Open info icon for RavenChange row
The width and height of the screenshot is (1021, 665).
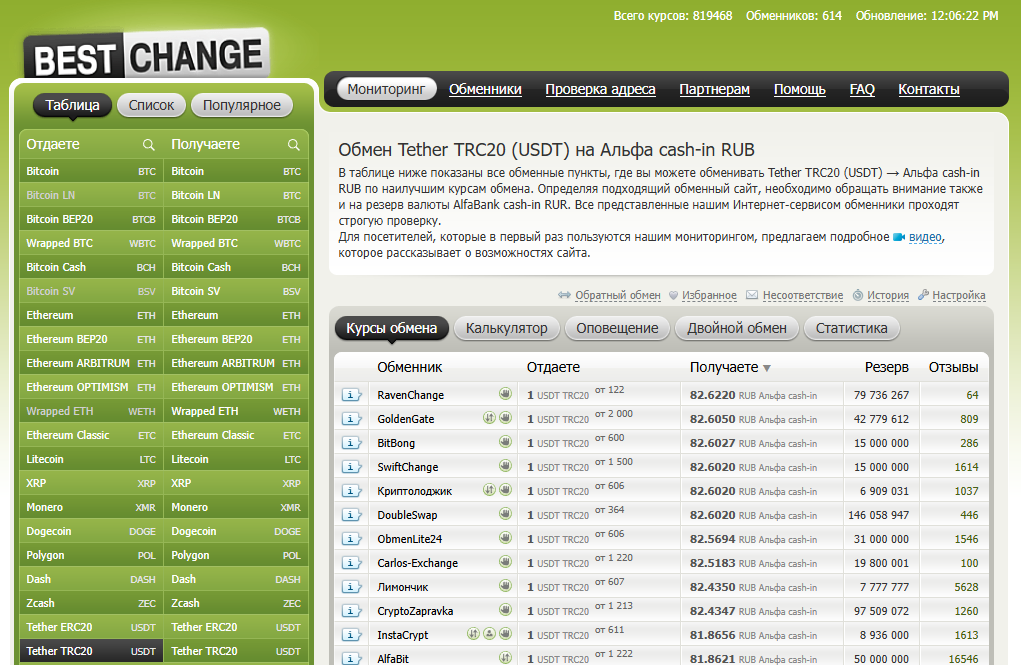pyautogui.click(x=352, y=395)
